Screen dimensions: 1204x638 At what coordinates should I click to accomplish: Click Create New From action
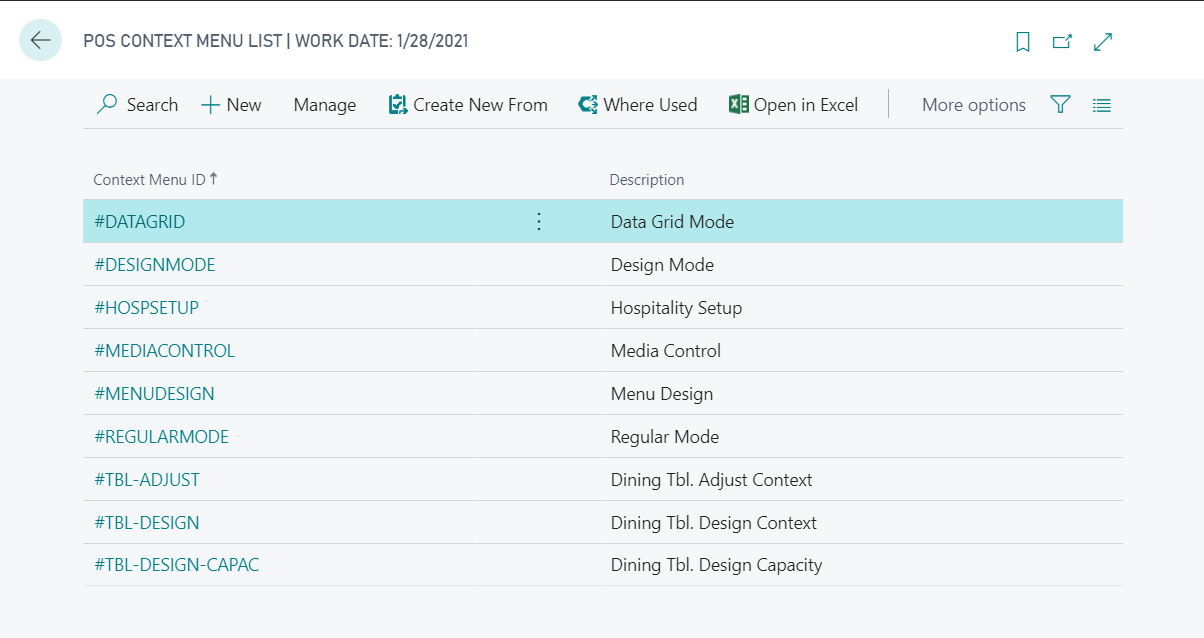(468, 105)
